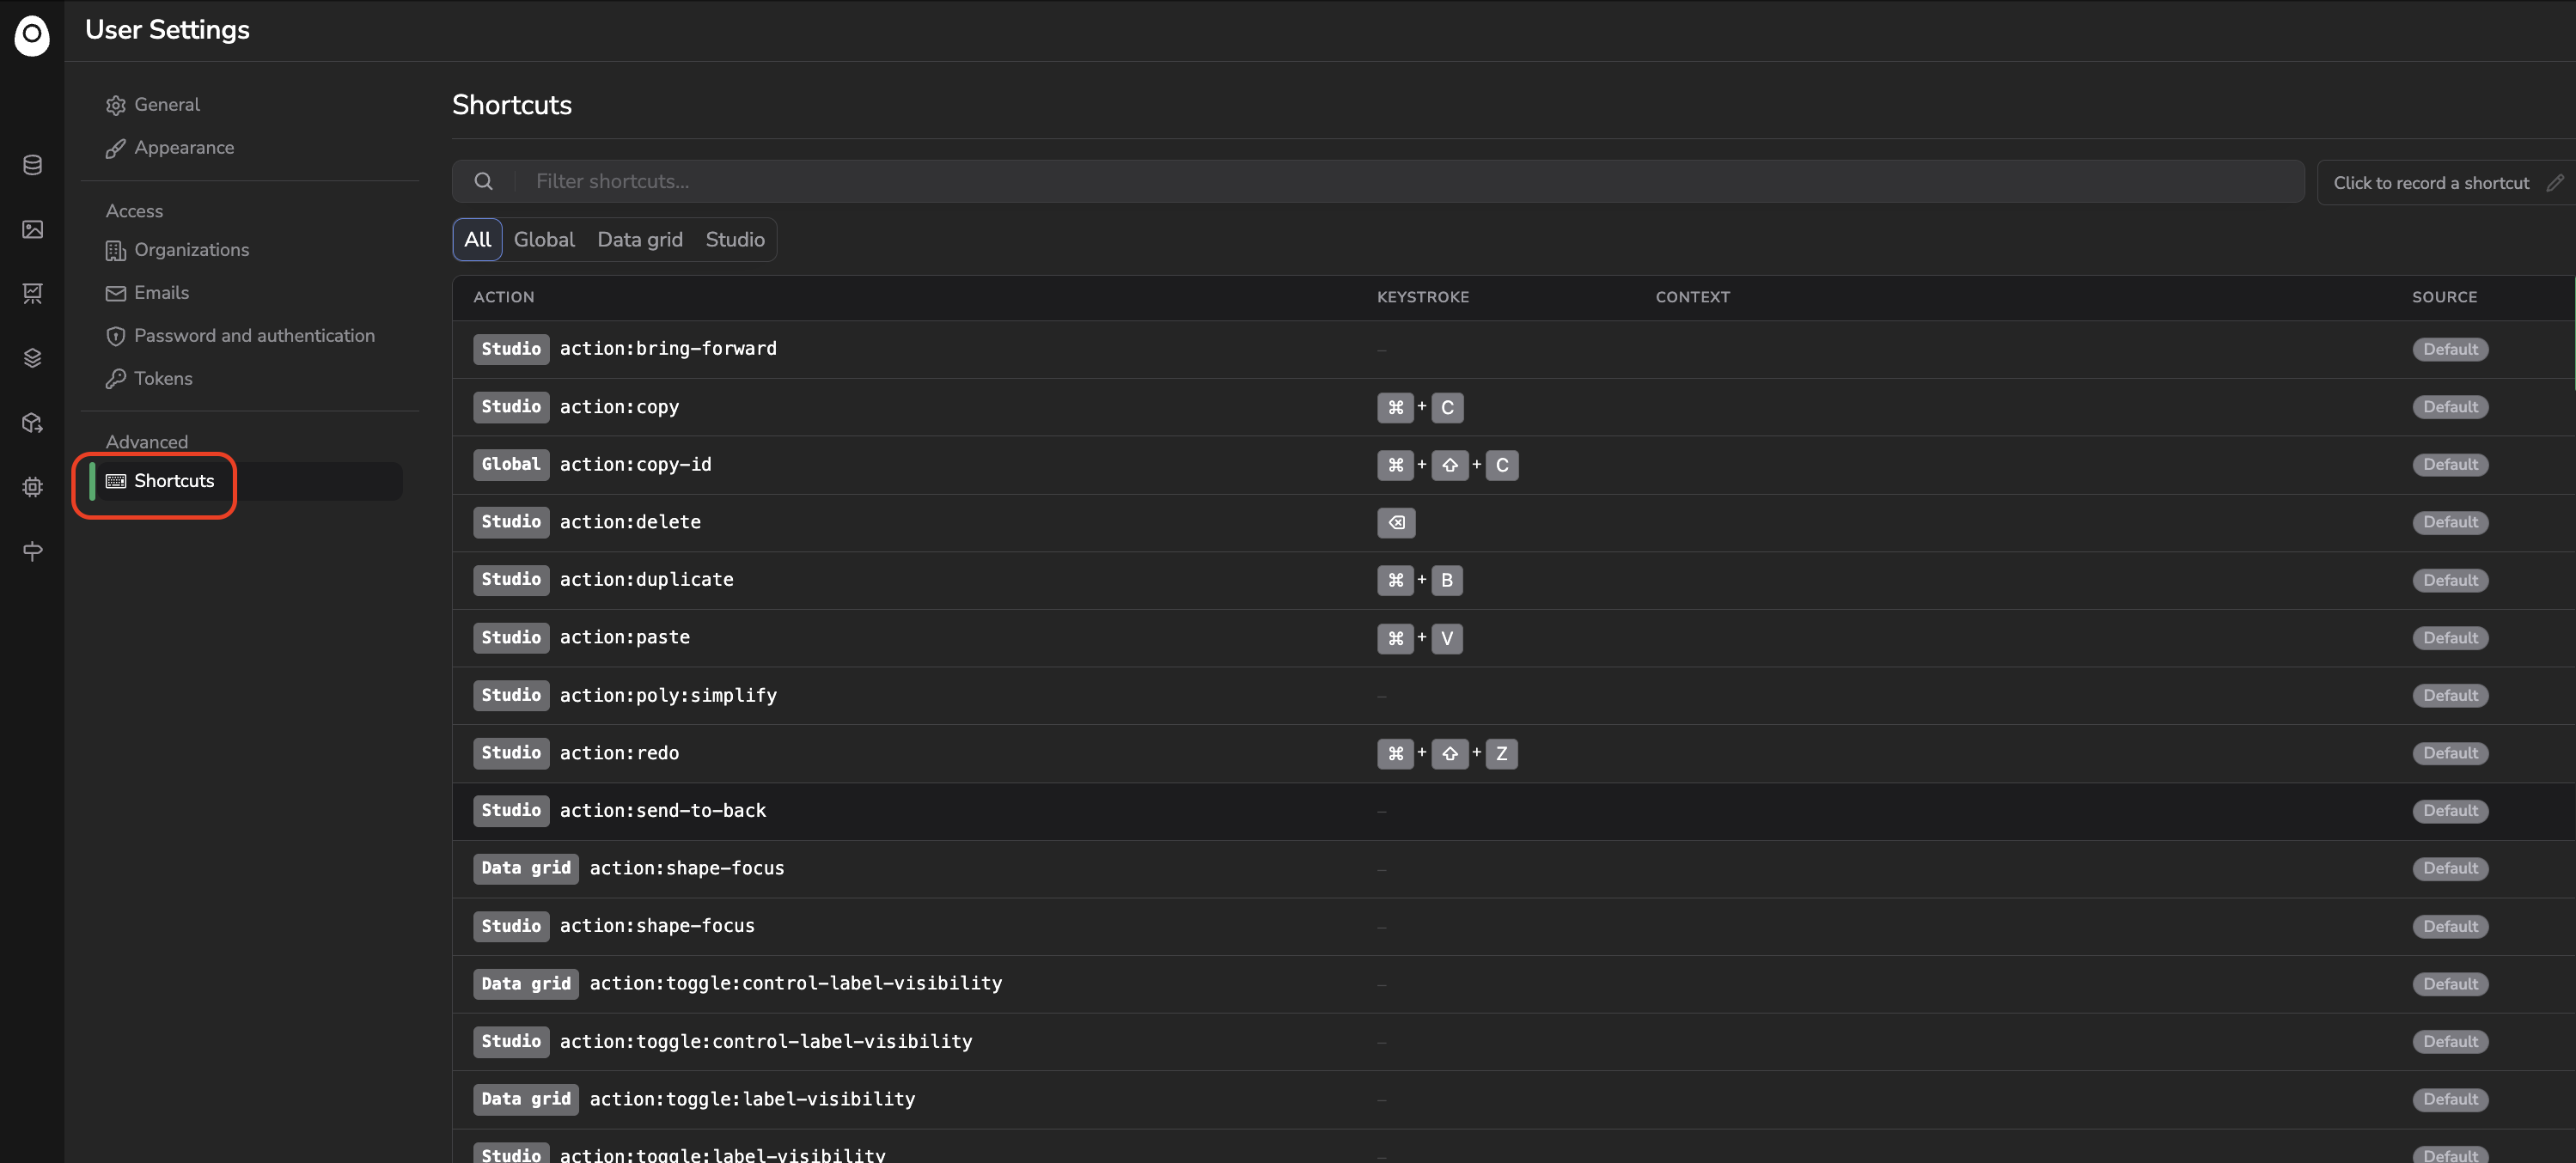Click the B key of action:duplicate

[1447, 580]
